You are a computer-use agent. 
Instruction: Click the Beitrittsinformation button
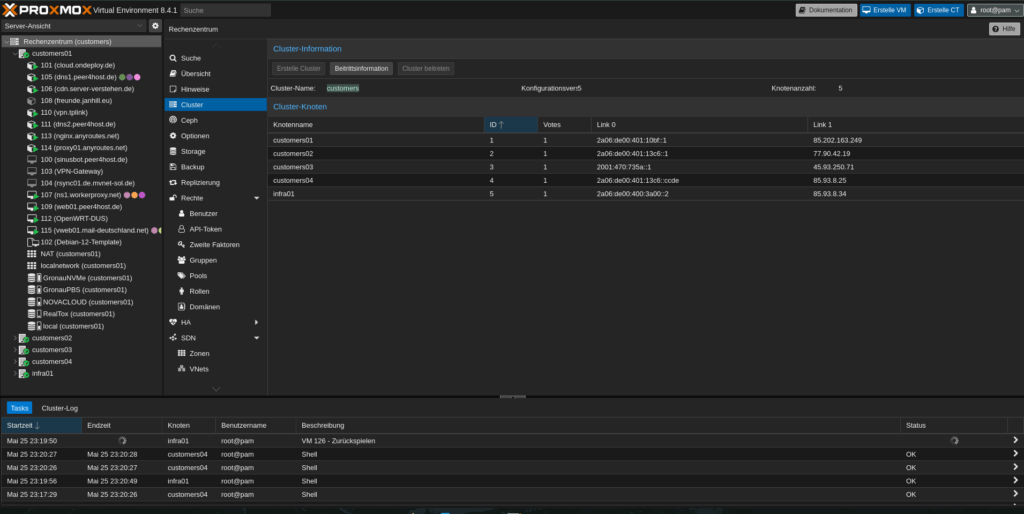pos(360,68)
